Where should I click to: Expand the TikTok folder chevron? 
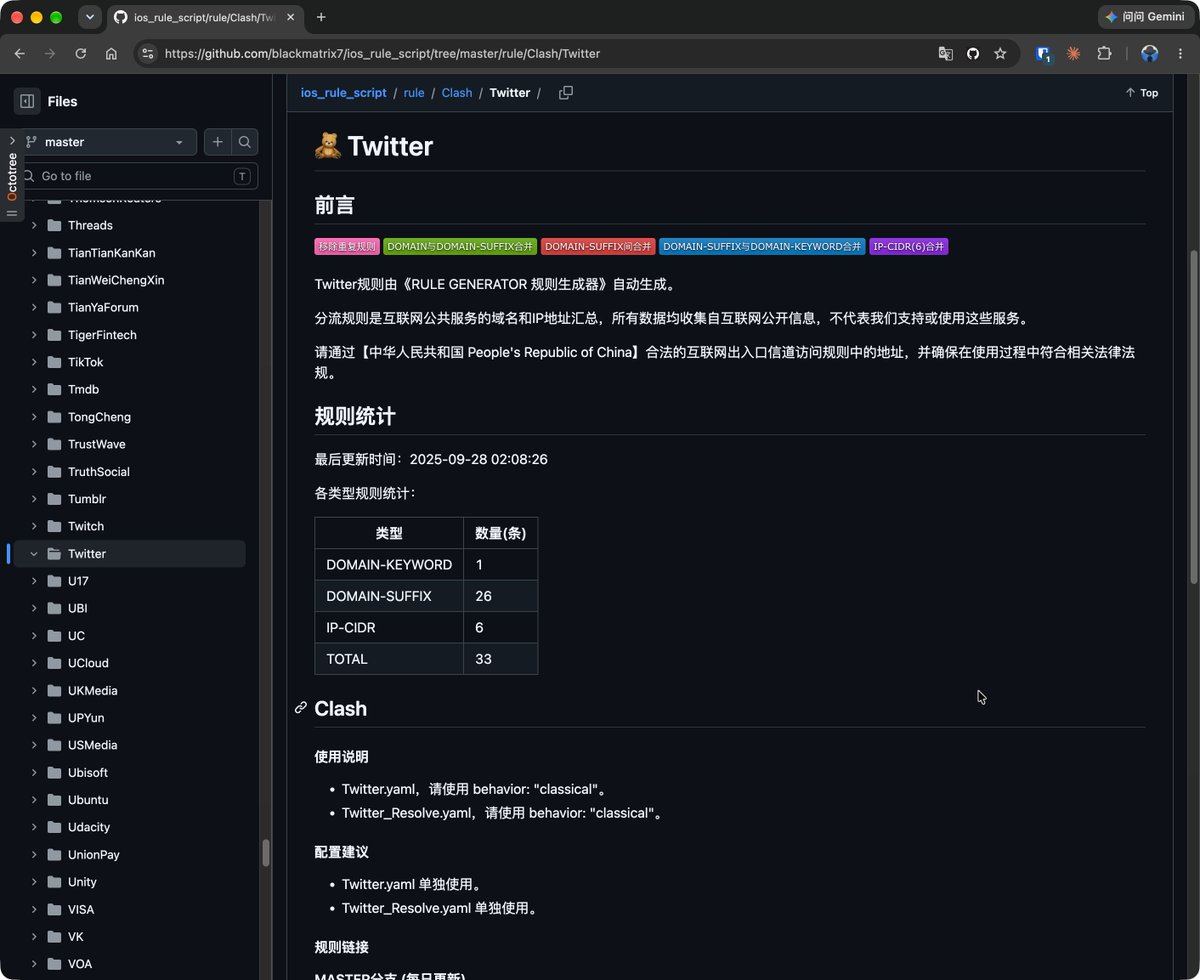point(34,362)
